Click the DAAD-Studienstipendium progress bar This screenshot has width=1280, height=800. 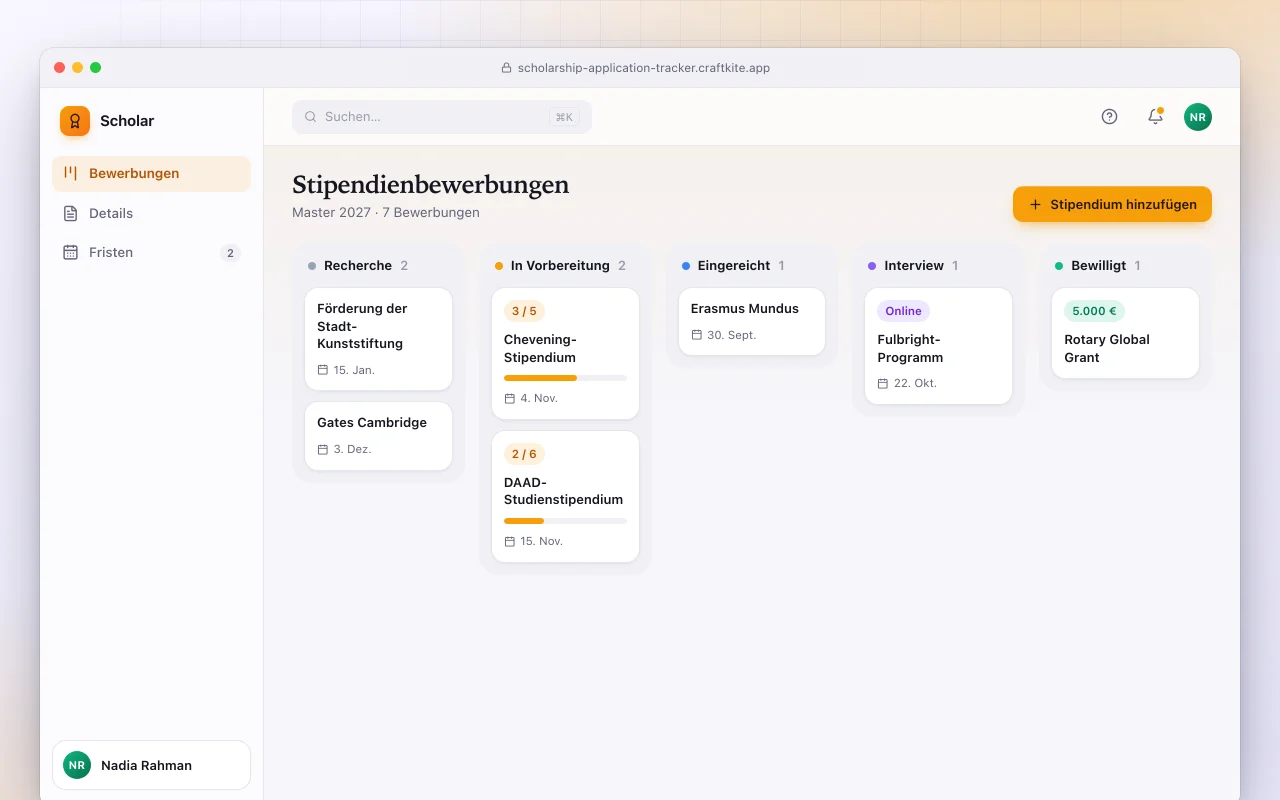click(565, 521)
